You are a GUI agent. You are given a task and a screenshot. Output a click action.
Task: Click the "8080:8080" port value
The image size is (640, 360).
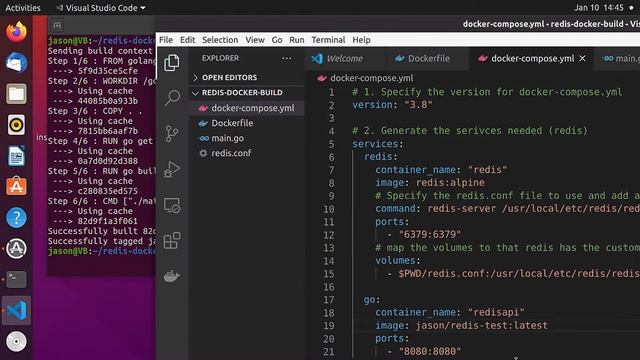[430, 351]
